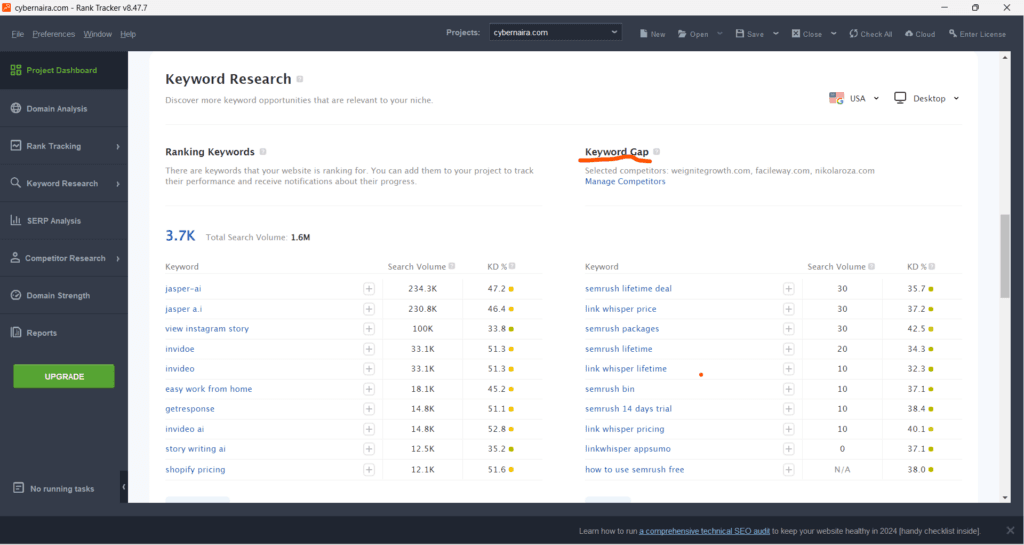Viewport: 1024px width, 545px height.
Task: Collapse the left sidebar panel arrow
Action: [123, 487]
